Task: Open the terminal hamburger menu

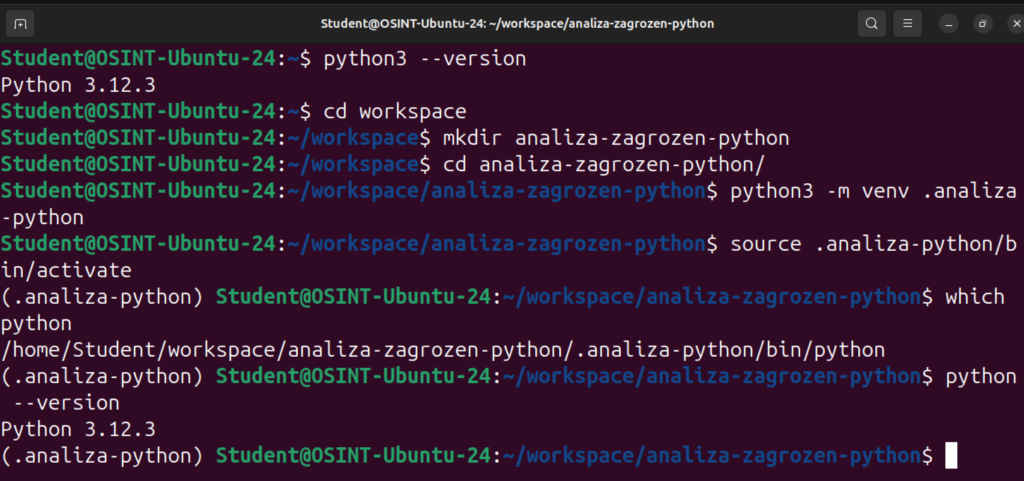Action: tap(907, 24)
